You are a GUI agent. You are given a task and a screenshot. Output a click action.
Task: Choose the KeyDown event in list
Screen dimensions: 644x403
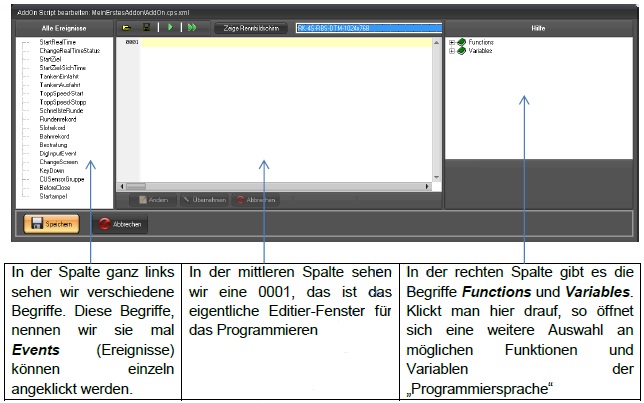tap(52, 170)
